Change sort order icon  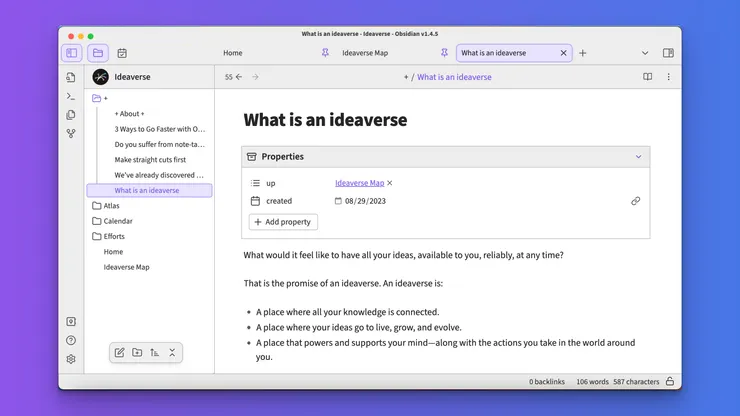(x=154, y=353)
